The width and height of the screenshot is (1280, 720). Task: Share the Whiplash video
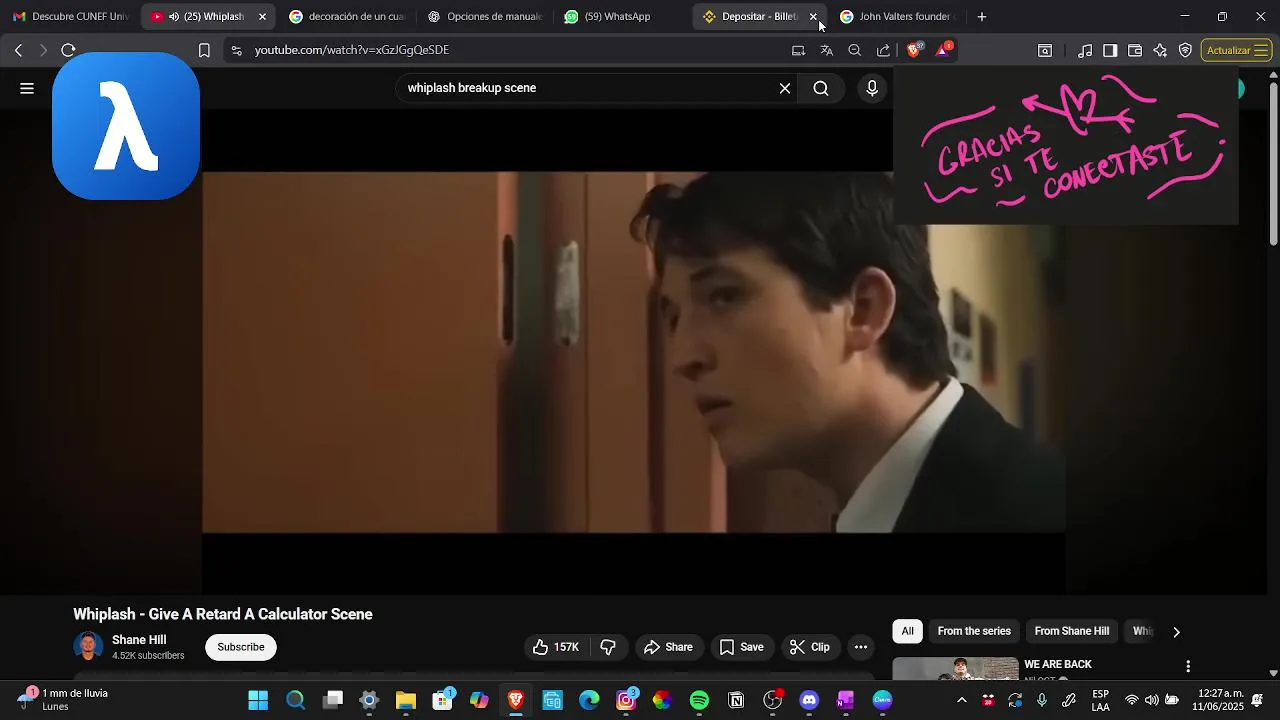click(x=669, y=647)
